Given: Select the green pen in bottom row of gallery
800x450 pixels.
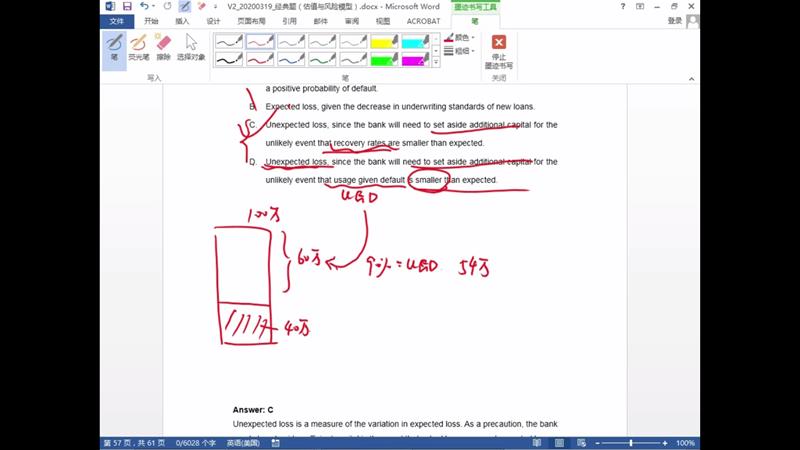Looking at the screenshot, I should 322,59.
